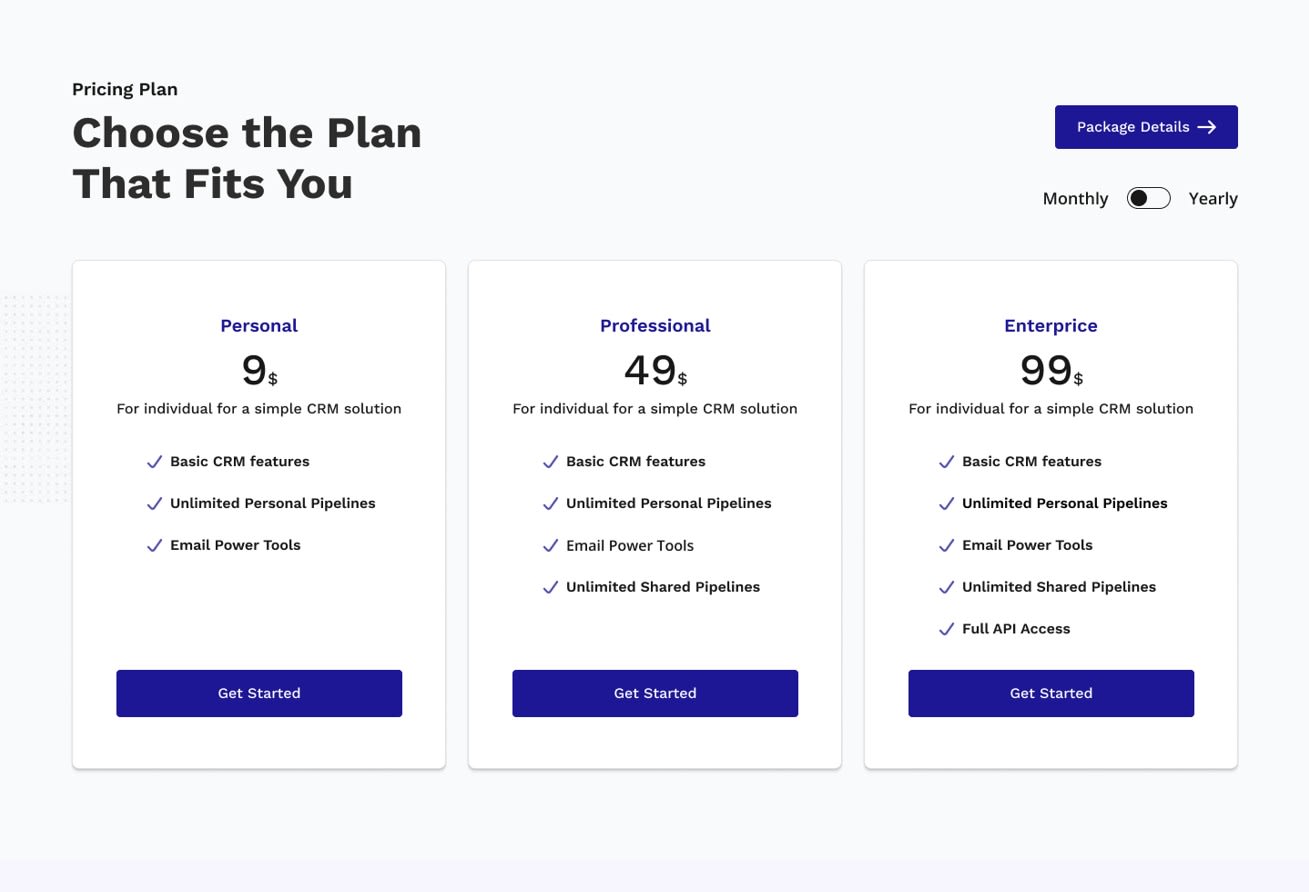Click the Personal plan title

coord(259,326)
